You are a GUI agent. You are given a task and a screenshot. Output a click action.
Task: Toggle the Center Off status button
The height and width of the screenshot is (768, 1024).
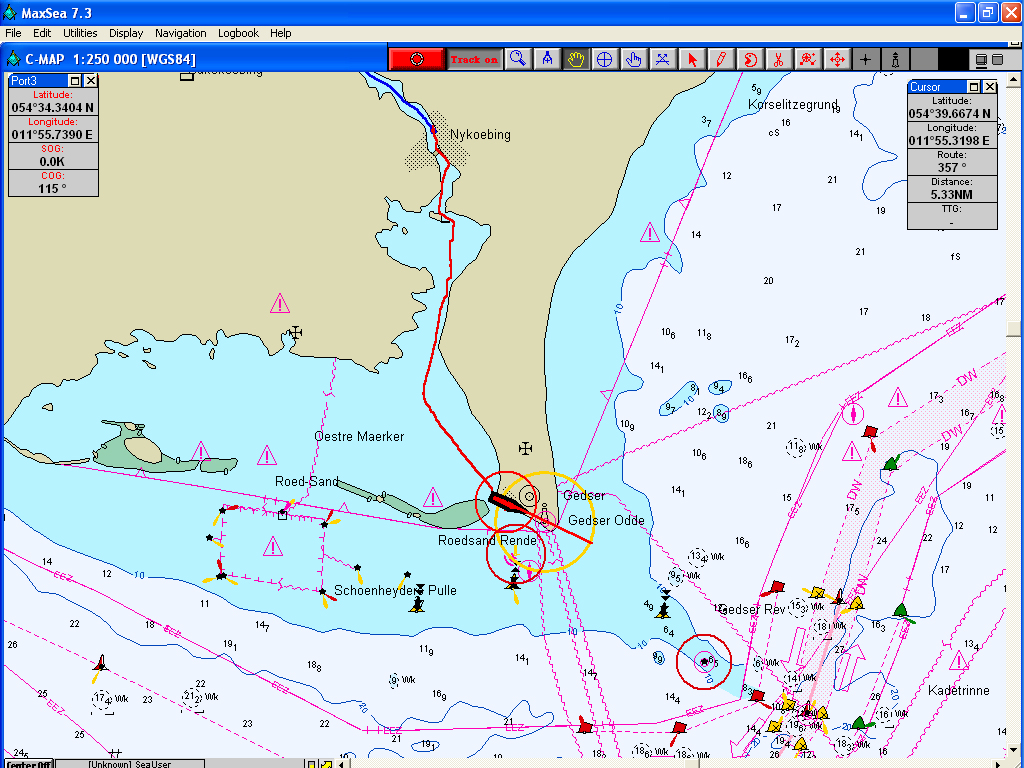pyautogui.click(x=29, y=763)
